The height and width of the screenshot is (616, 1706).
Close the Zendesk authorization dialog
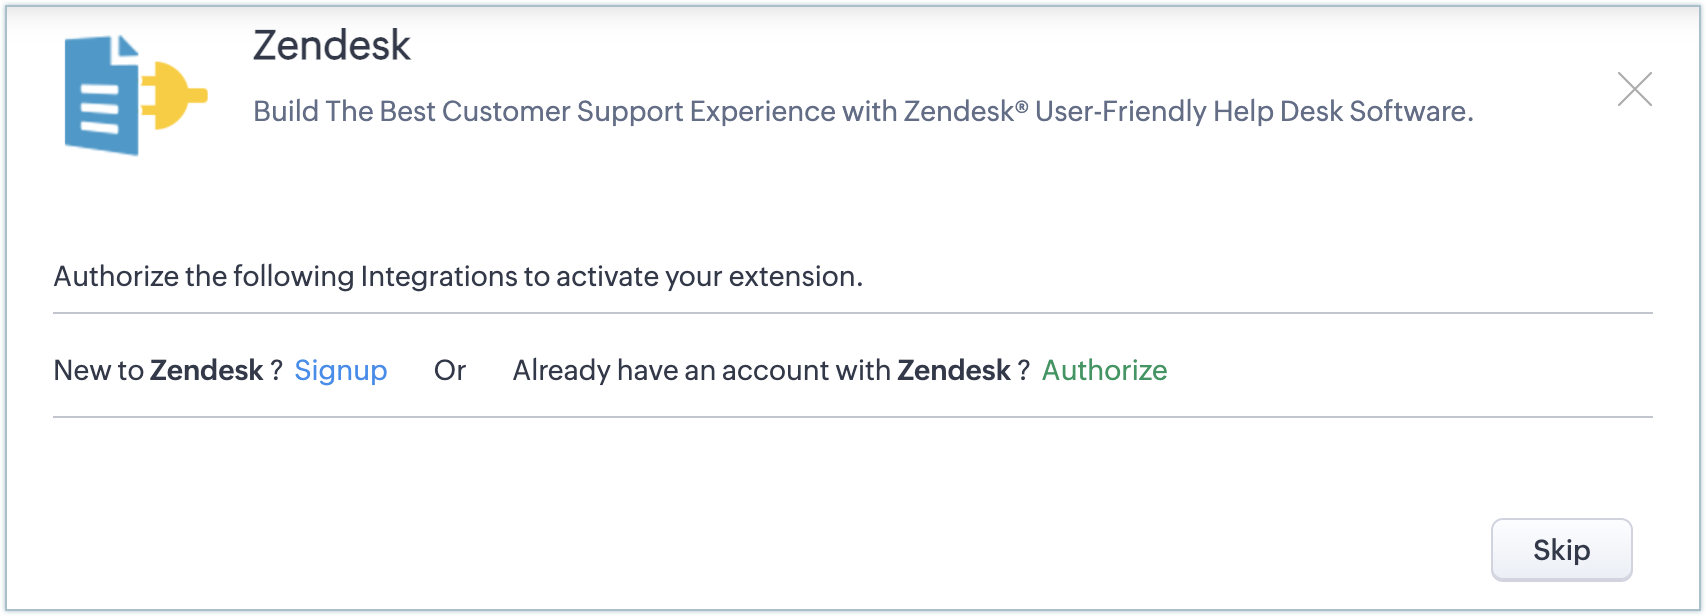pos(1634,90)
